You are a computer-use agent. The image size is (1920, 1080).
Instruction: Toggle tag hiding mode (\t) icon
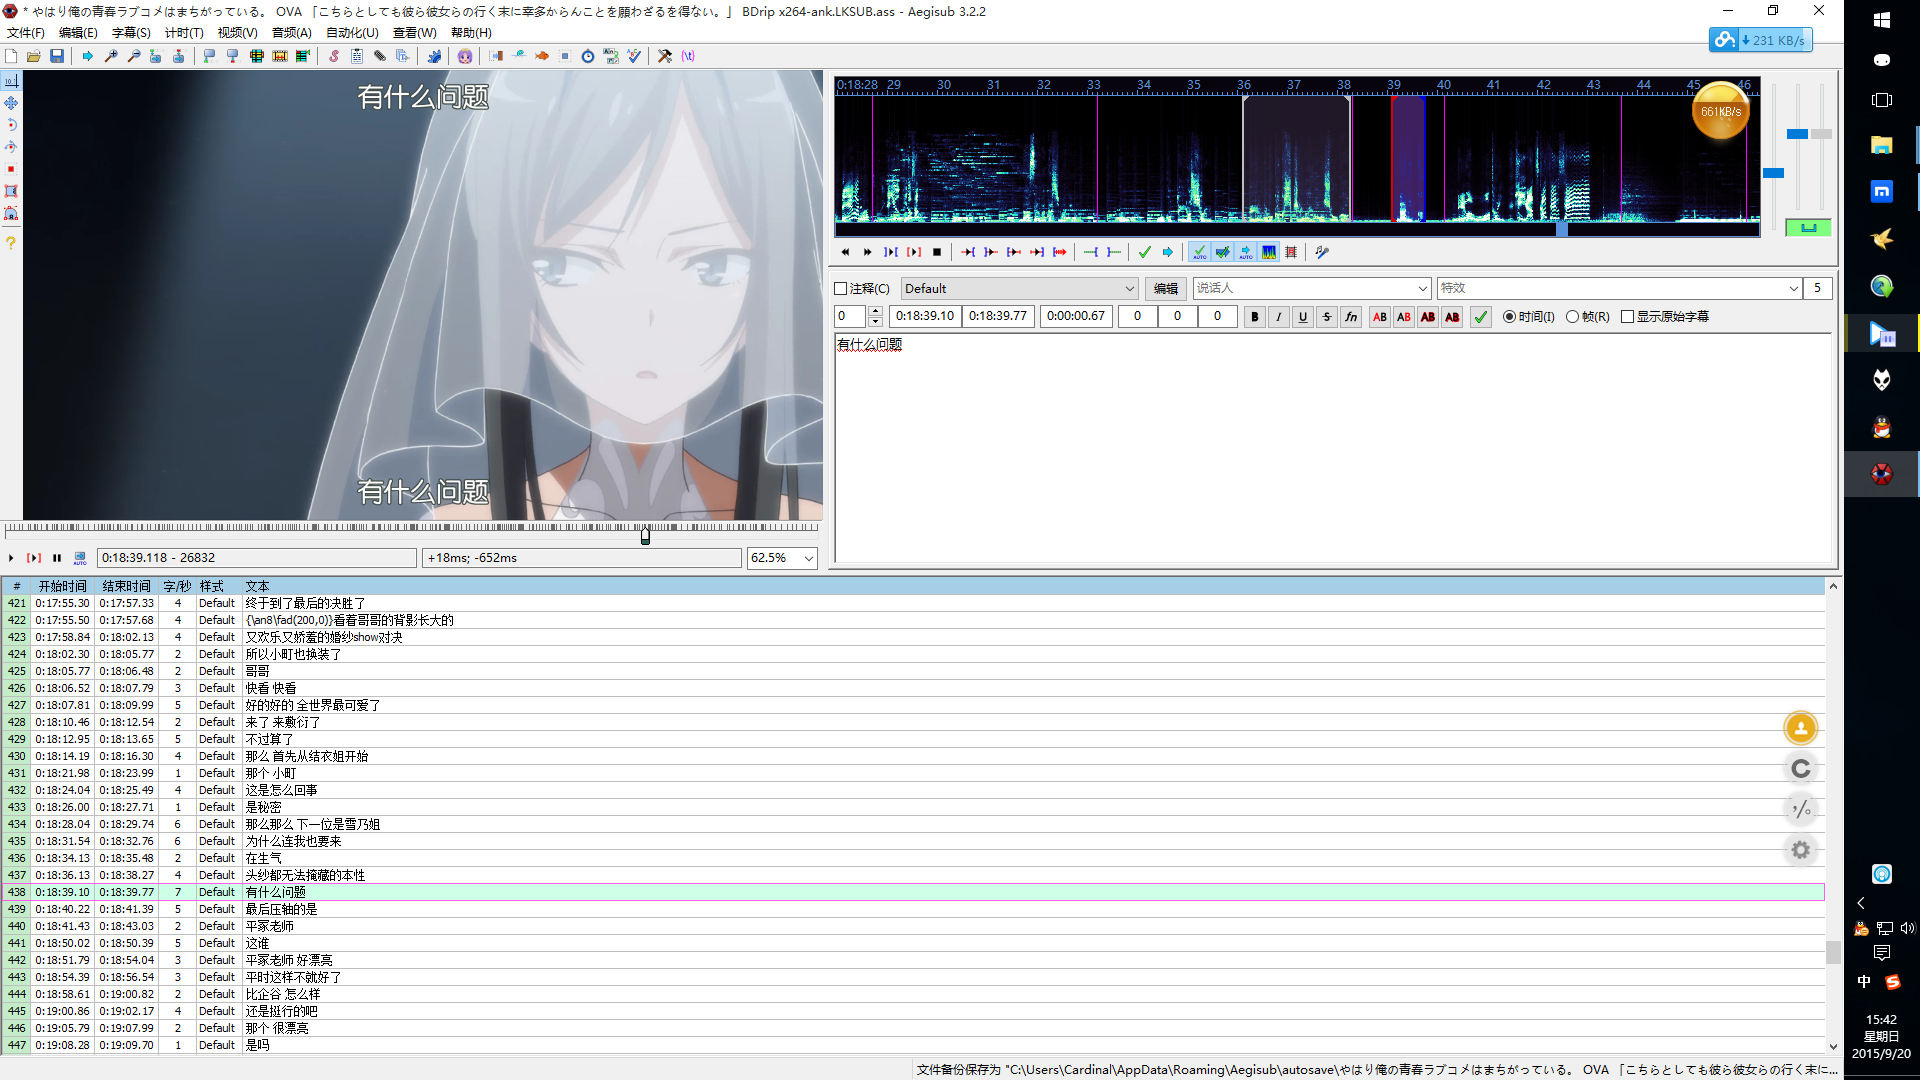pos(688,56)
